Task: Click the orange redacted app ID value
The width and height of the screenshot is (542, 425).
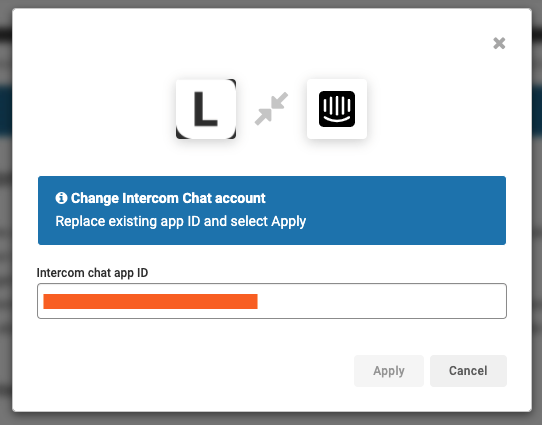Action: click(x=150, y=301)
